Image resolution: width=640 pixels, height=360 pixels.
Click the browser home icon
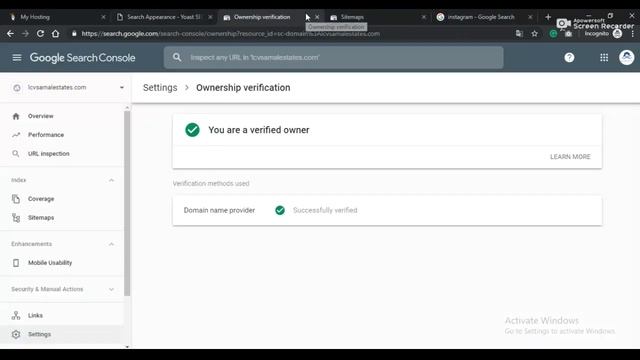click(56, 33)
